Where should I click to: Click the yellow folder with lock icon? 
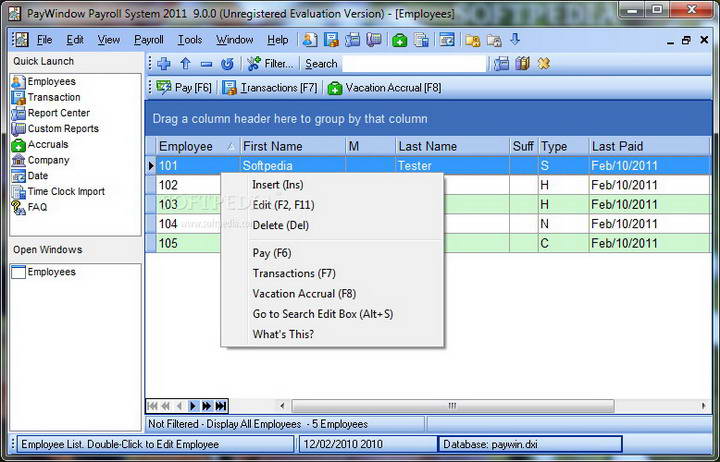pyautogui.click(x=472, y=40)
